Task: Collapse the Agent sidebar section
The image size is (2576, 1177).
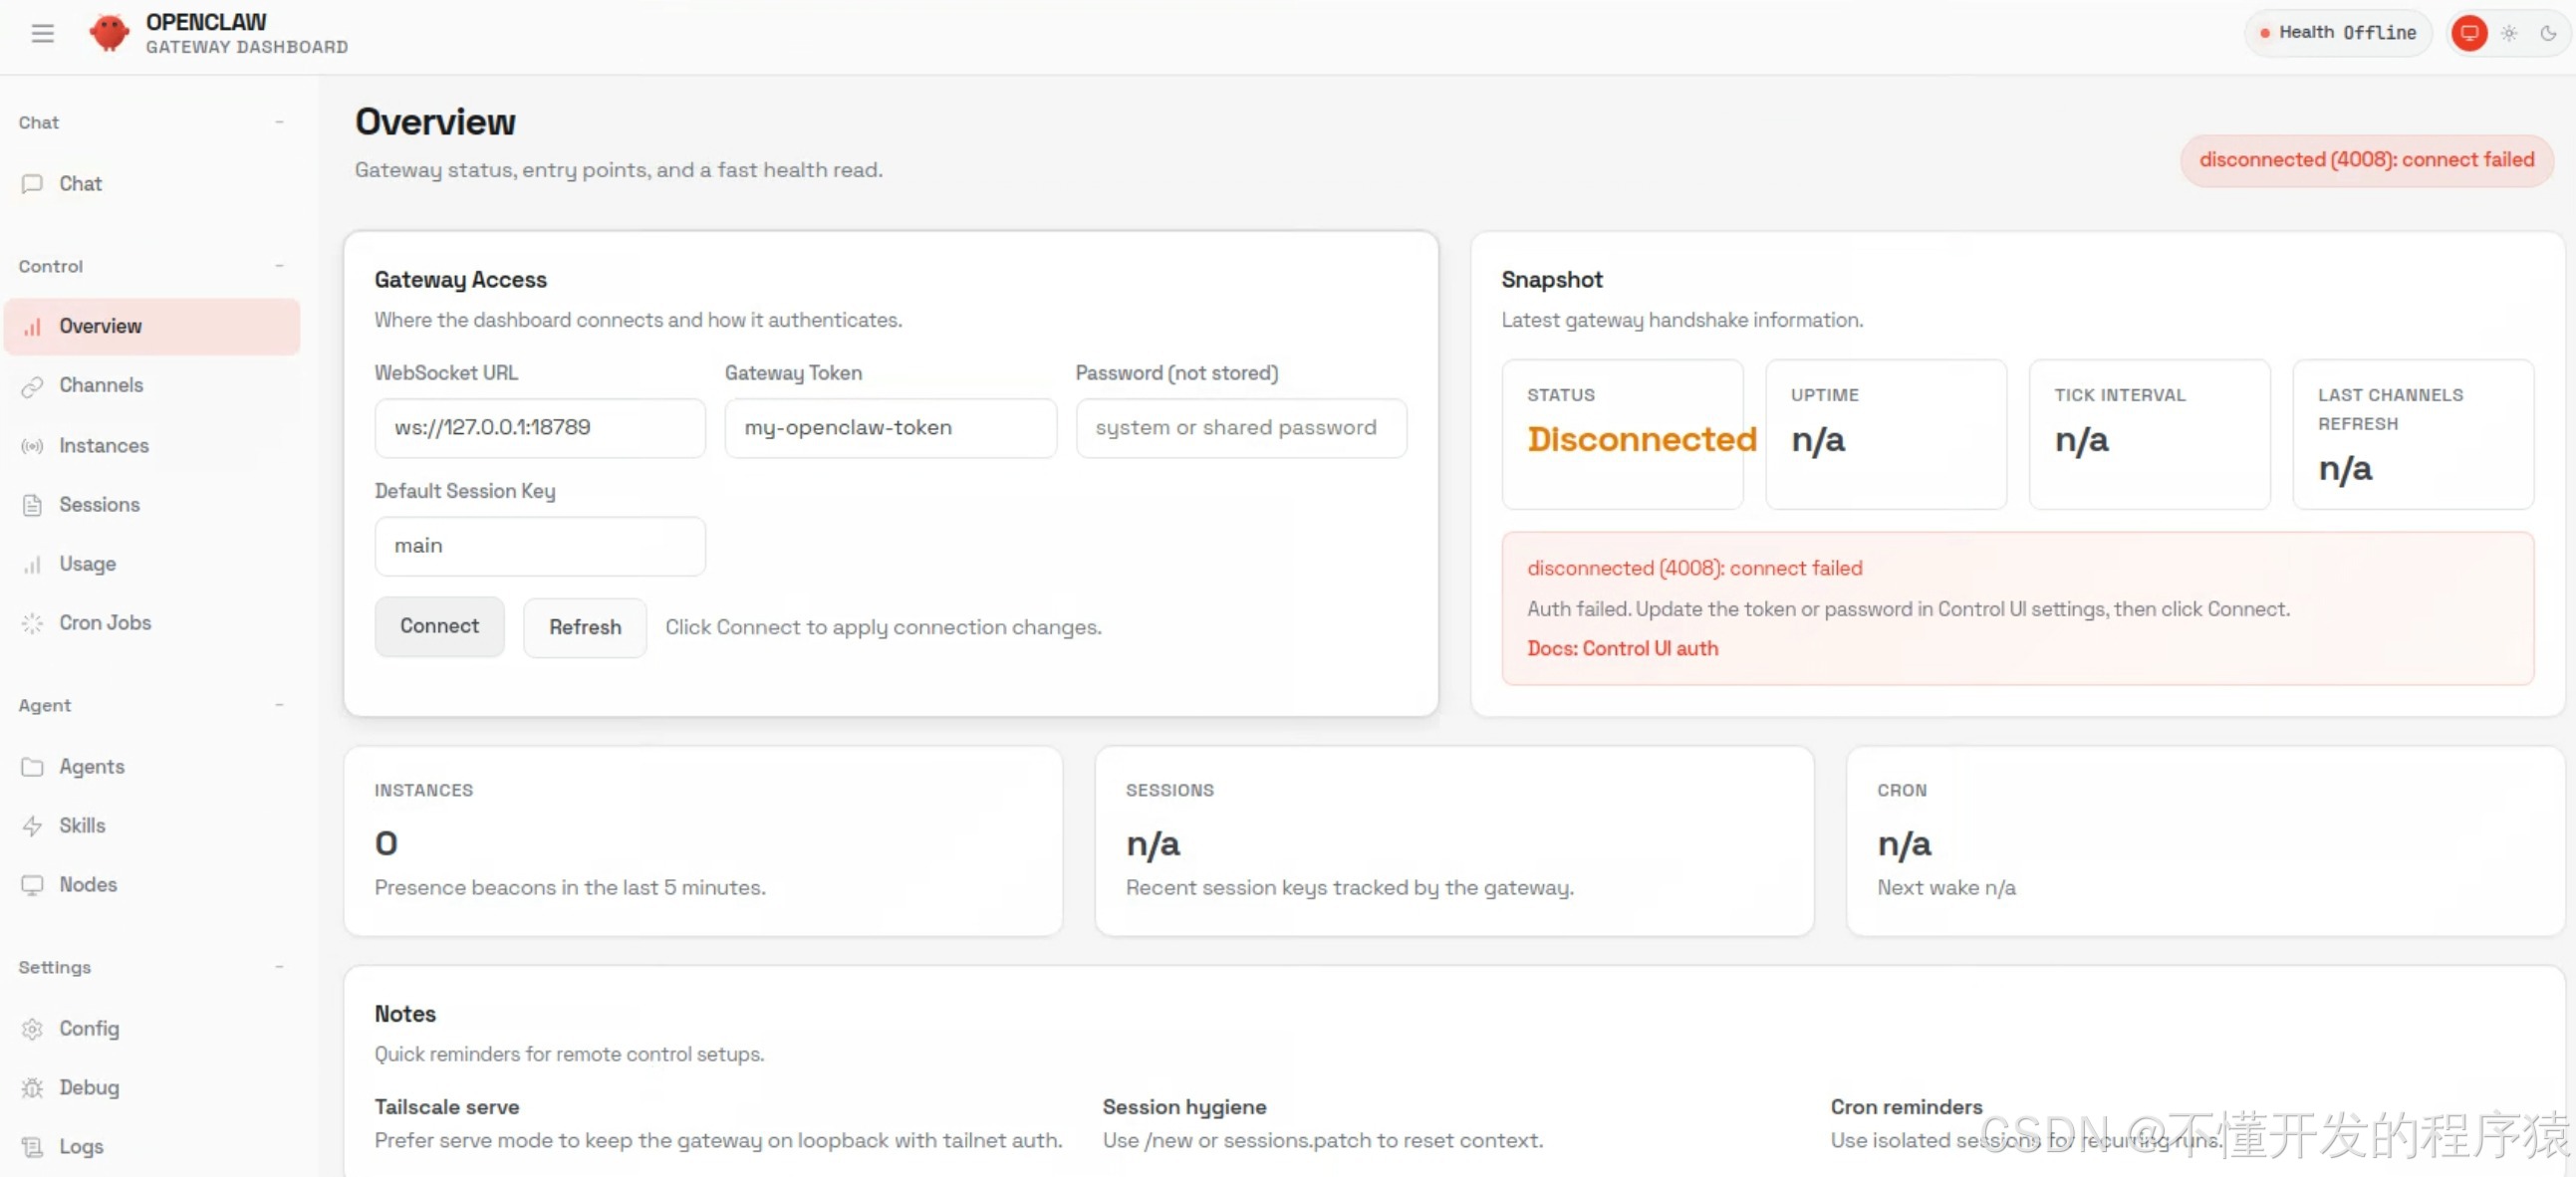Action: coord(279,705)
